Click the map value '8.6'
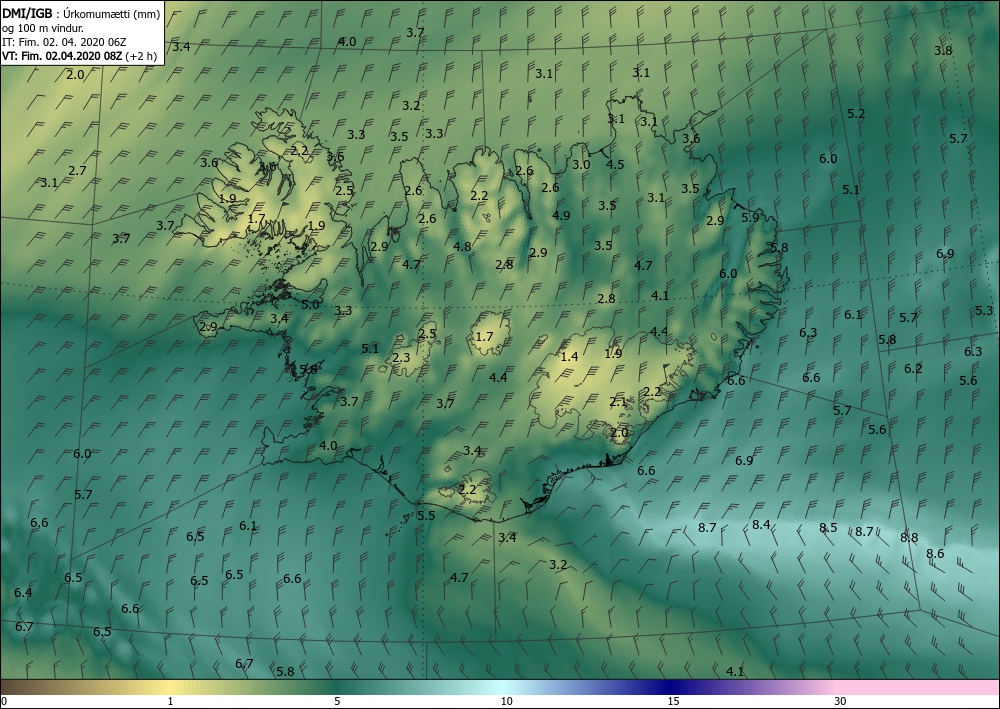The height and width of the screenshot is (709, 1000). pos(935,553)
